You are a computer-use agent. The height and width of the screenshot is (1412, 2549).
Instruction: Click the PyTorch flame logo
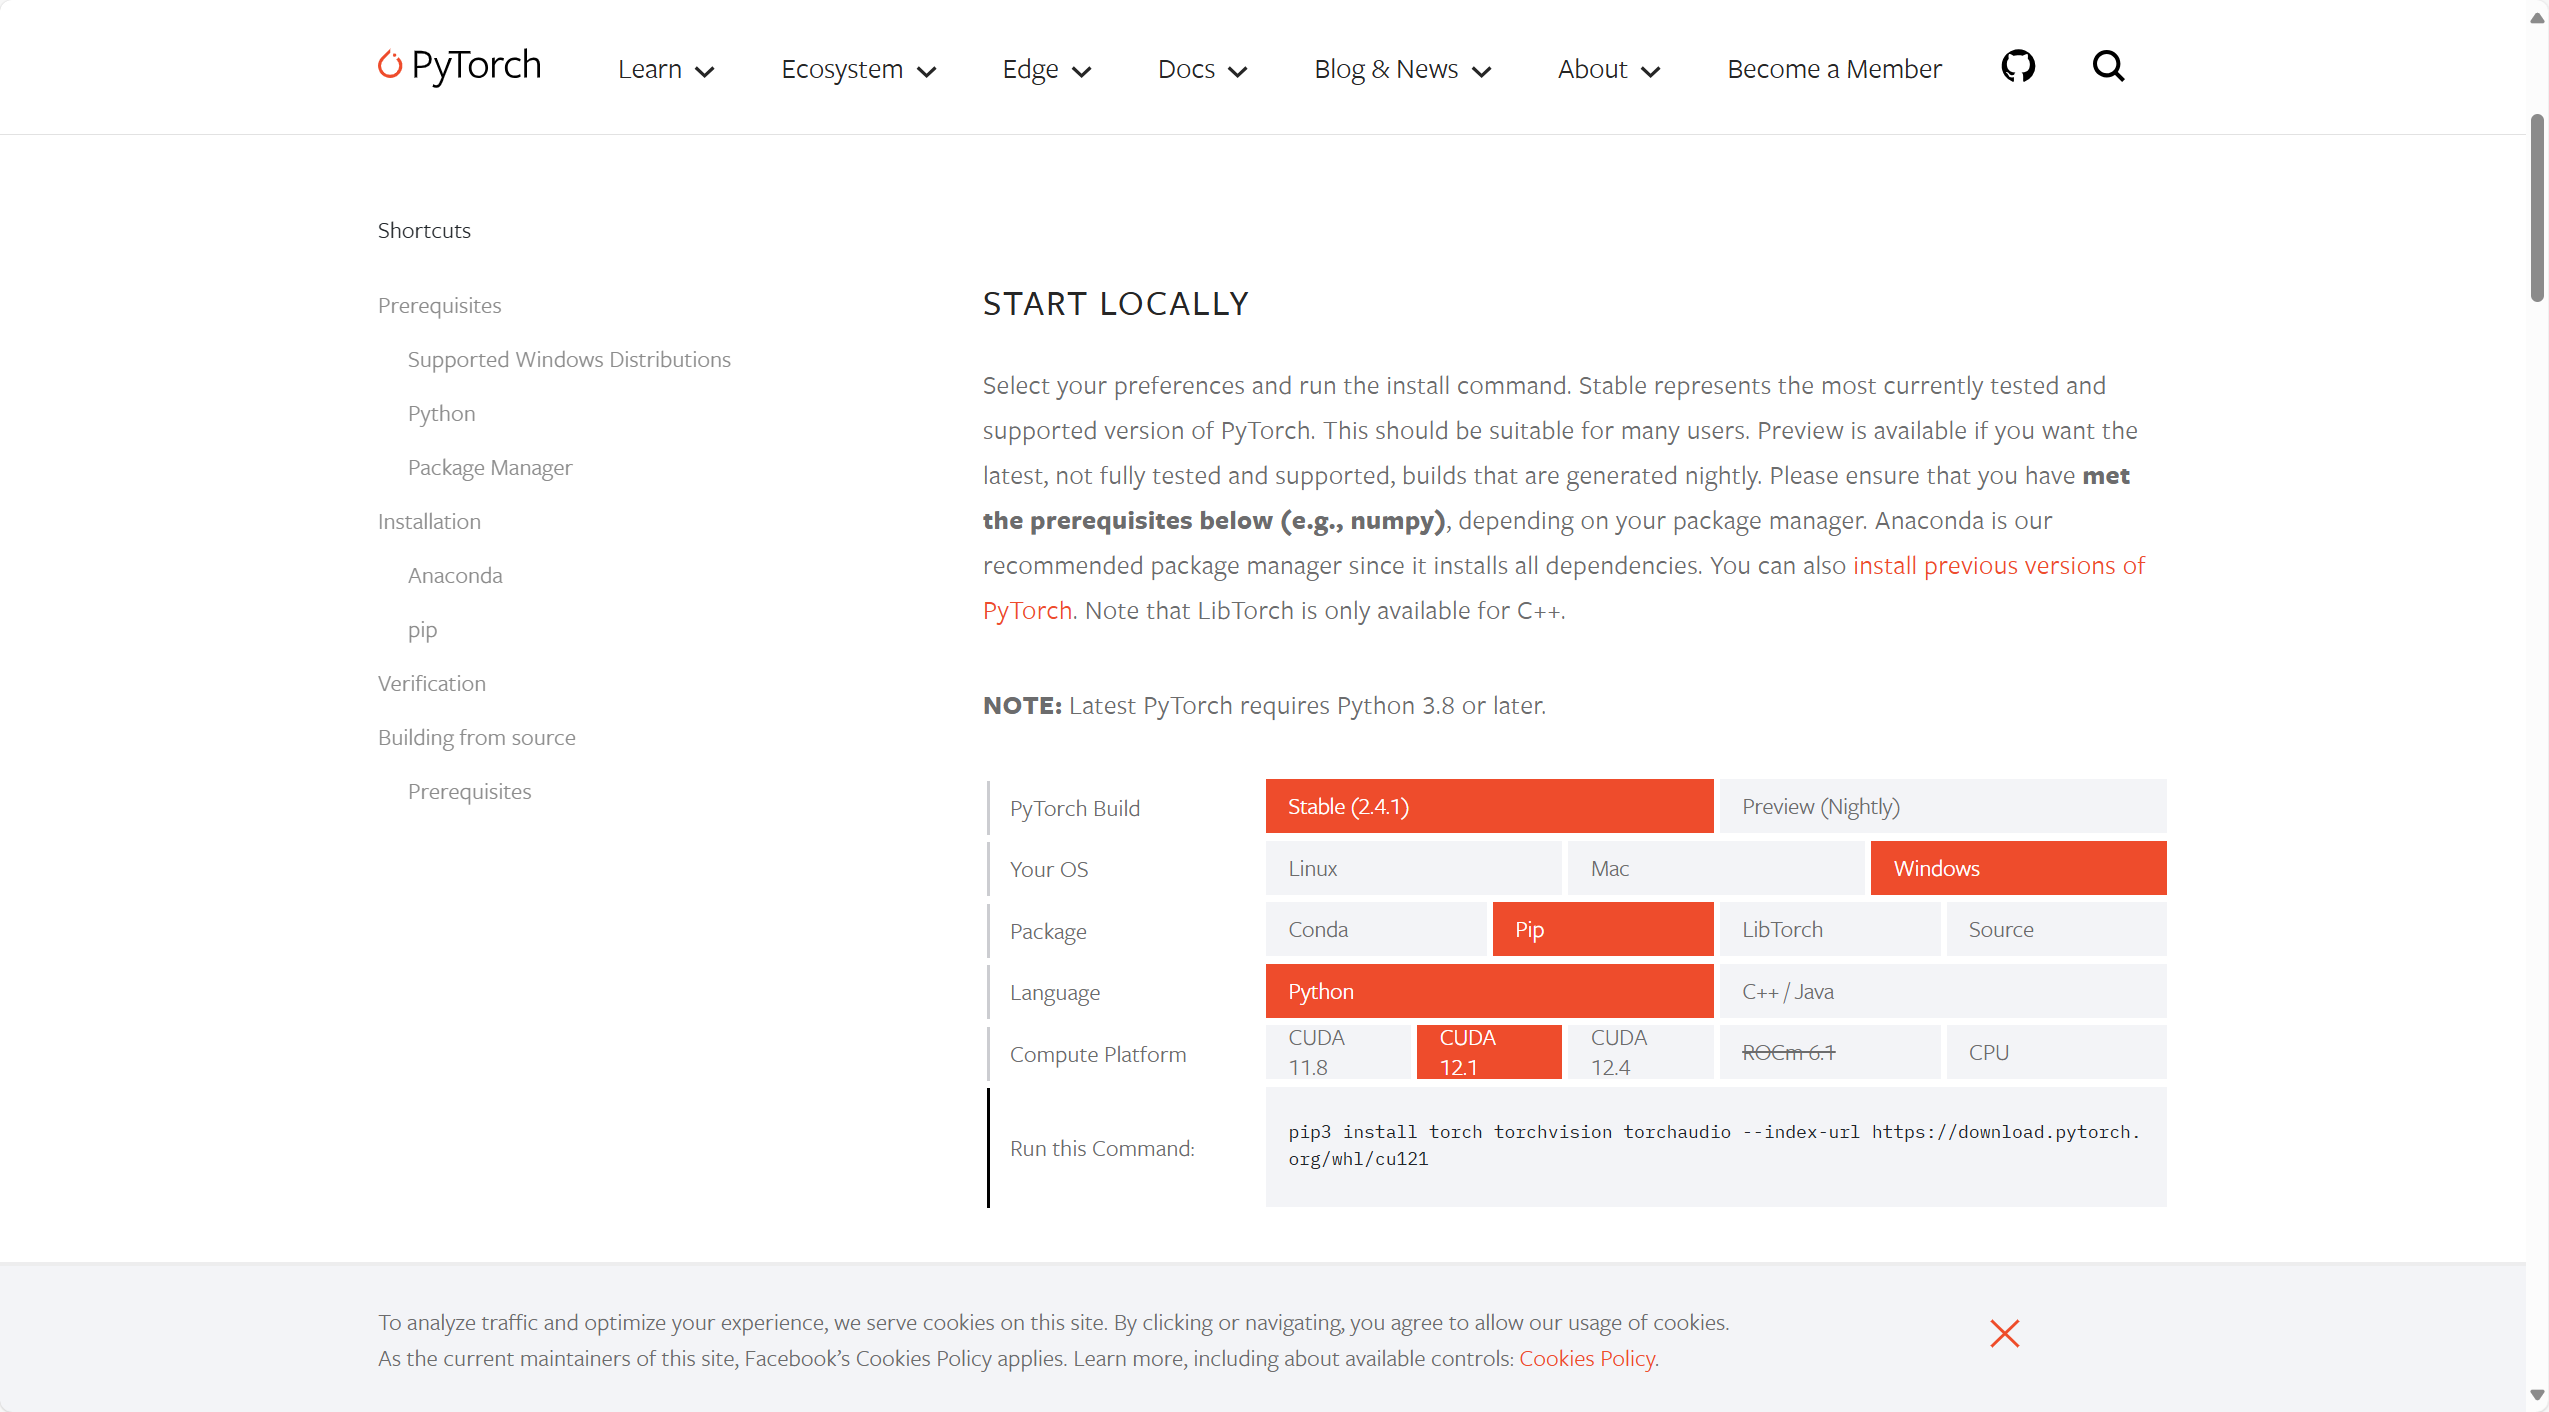click(x=390, y=65)
